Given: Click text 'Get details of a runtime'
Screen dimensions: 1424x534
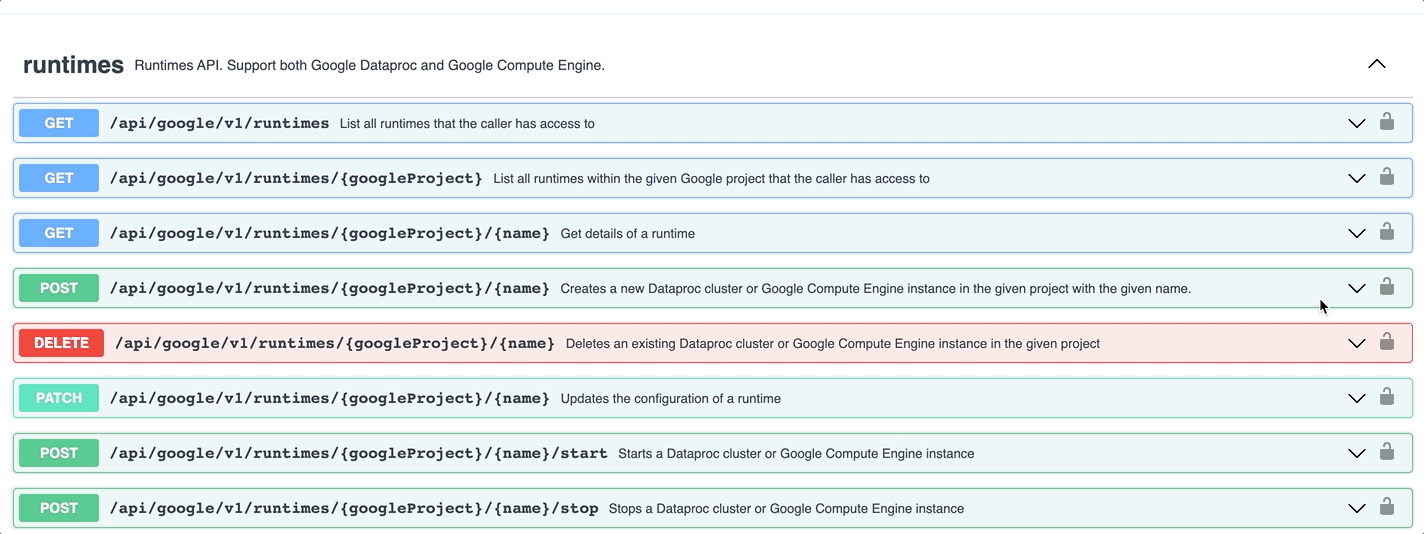Looking at the screenshot, I should point(628,234).
